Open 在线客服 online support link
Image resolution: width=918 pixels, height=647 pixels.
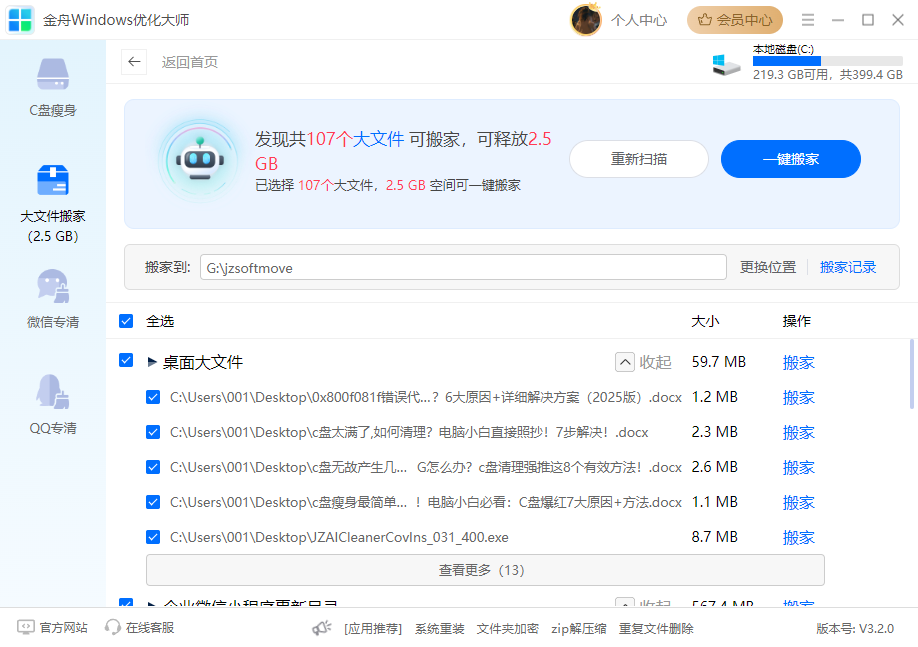pos(150,628)
